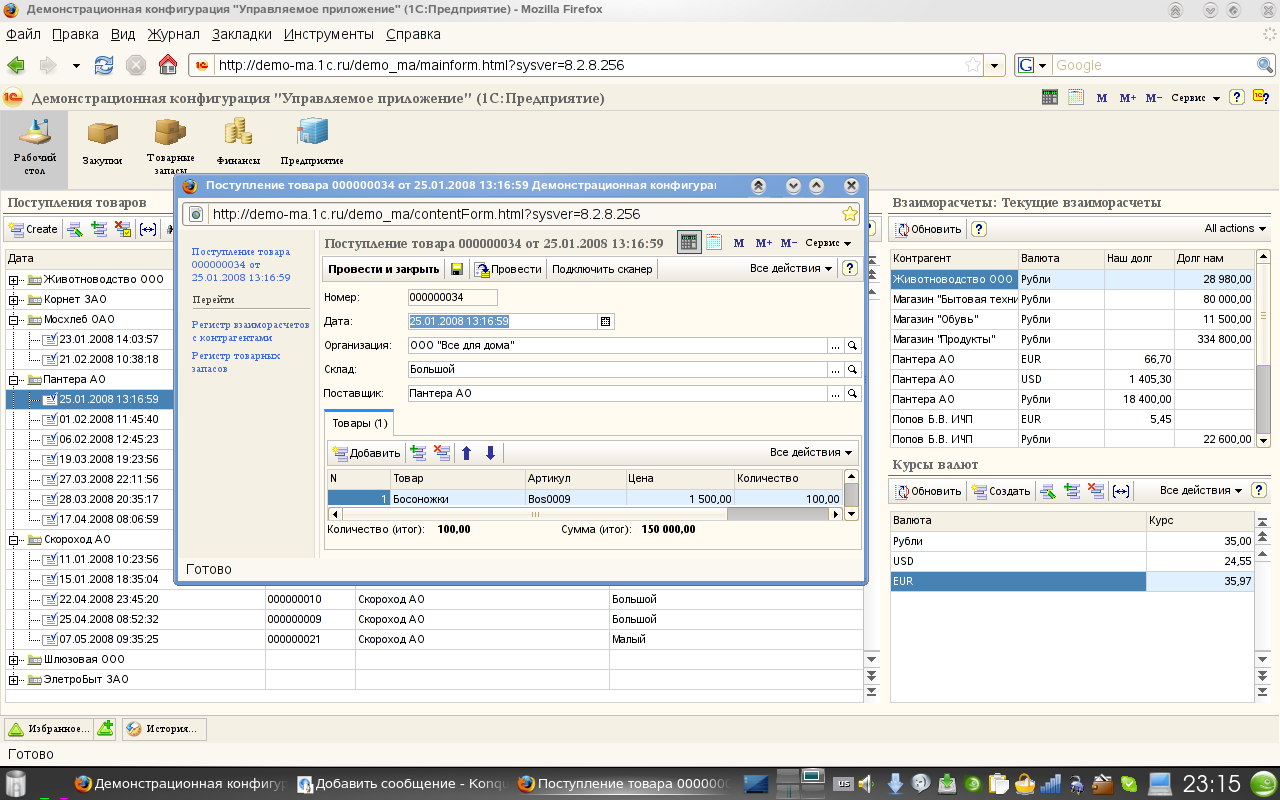
Task: Click the Дата input field
Action: click(x=503, y=321)
